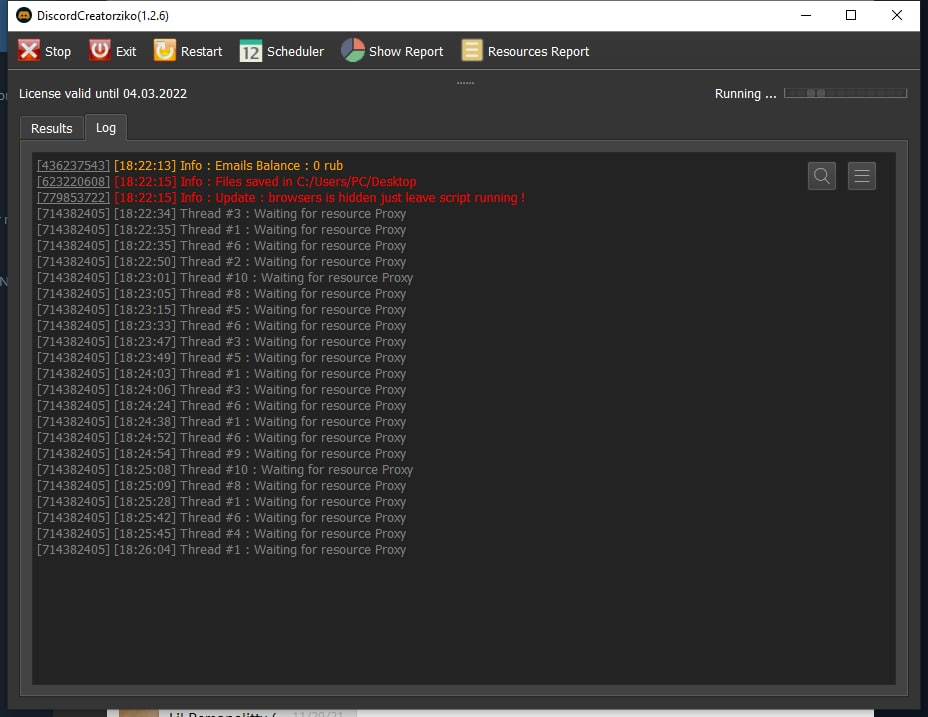Click the 18:25:45 Thread #4 log line
The width and height of the screenshot is (928, 717).
(221, 533)
